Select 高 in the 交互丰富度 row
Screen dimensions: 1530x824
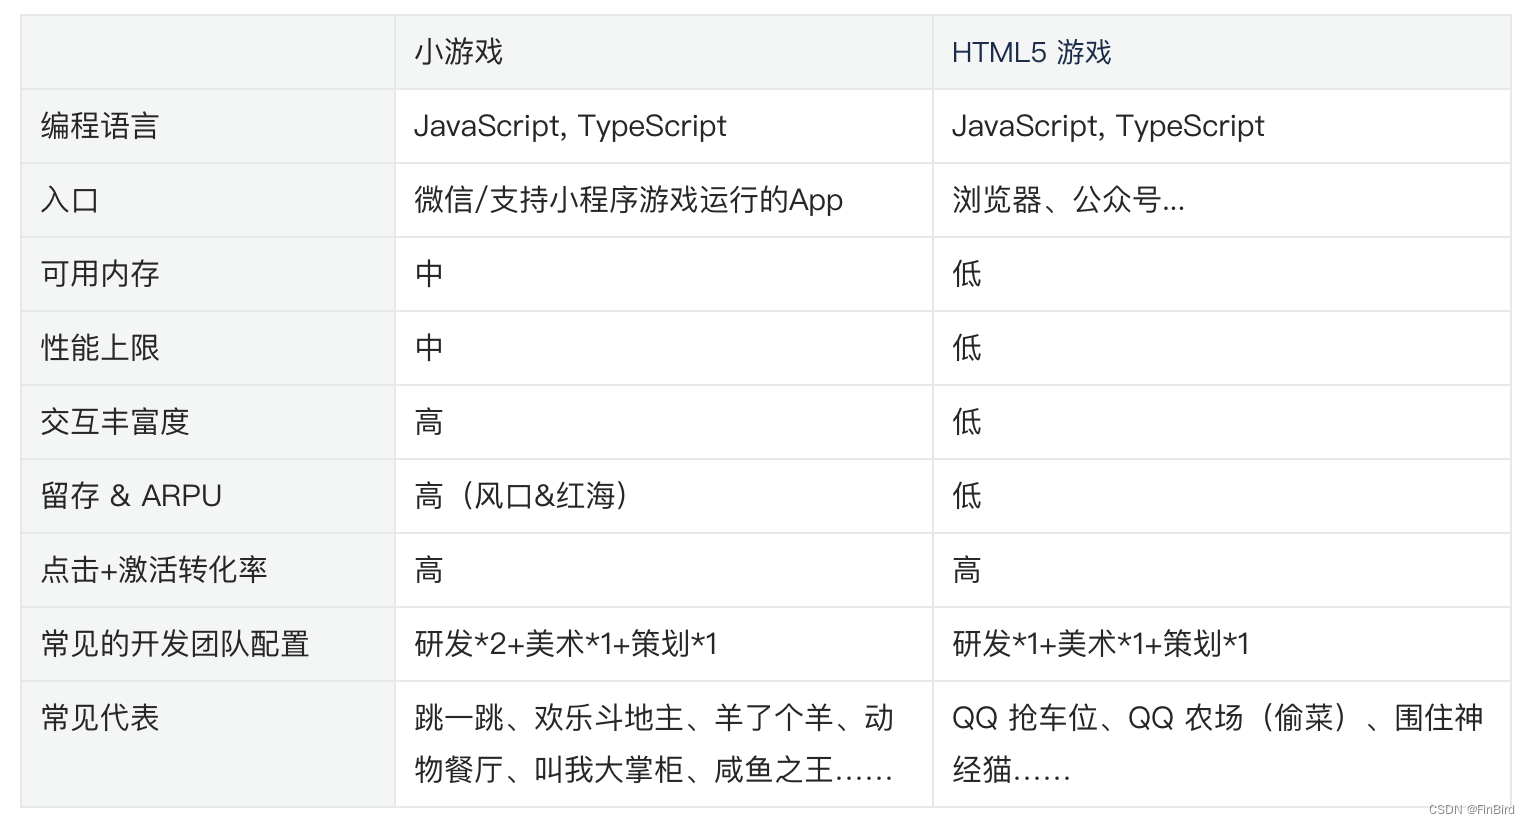click(429, 422)
